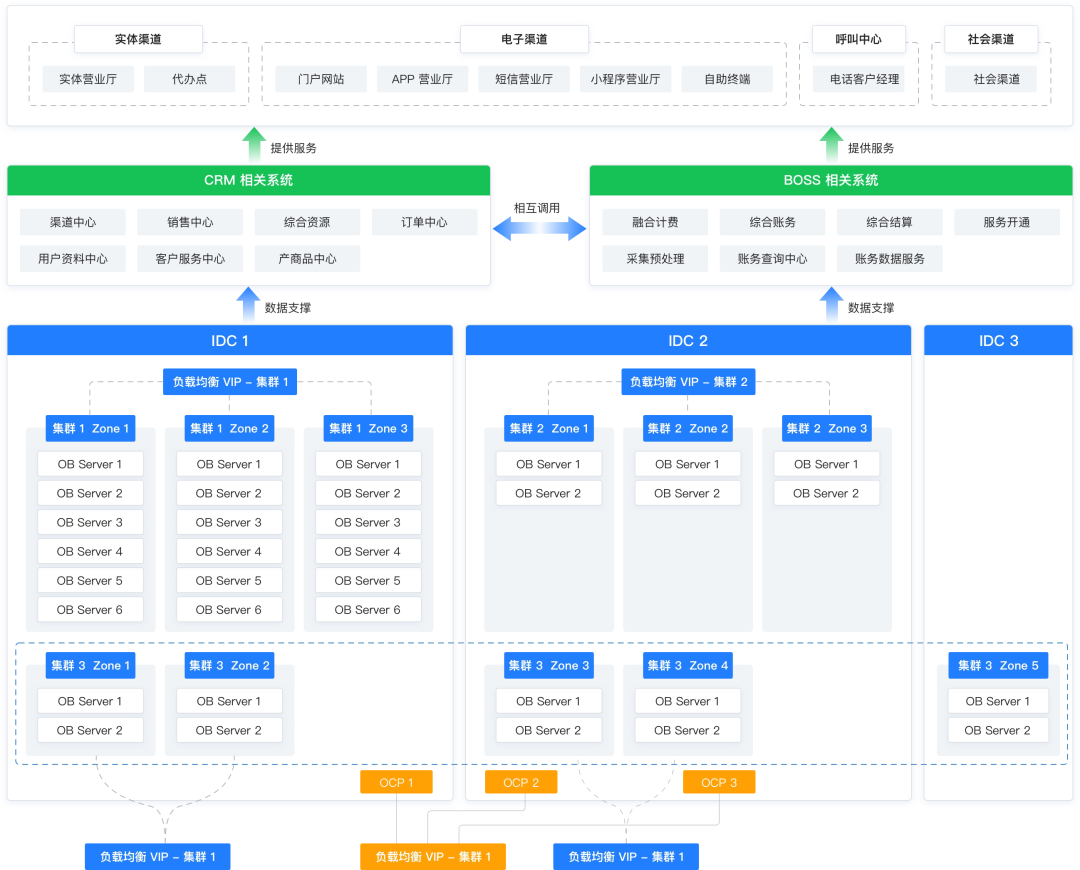Click the 短信营业厅 box
The image size is (1080, 870).
pos(524,79)
